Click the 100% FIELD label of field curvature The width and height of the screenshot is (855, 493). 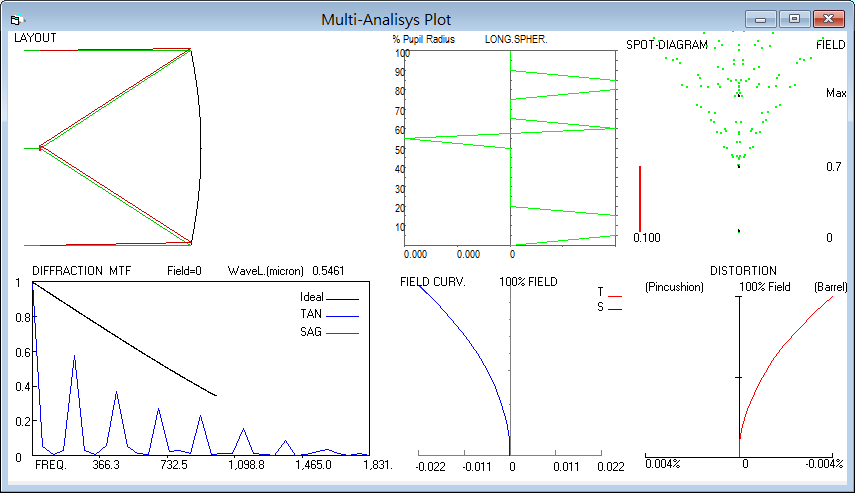click(528, 282)
